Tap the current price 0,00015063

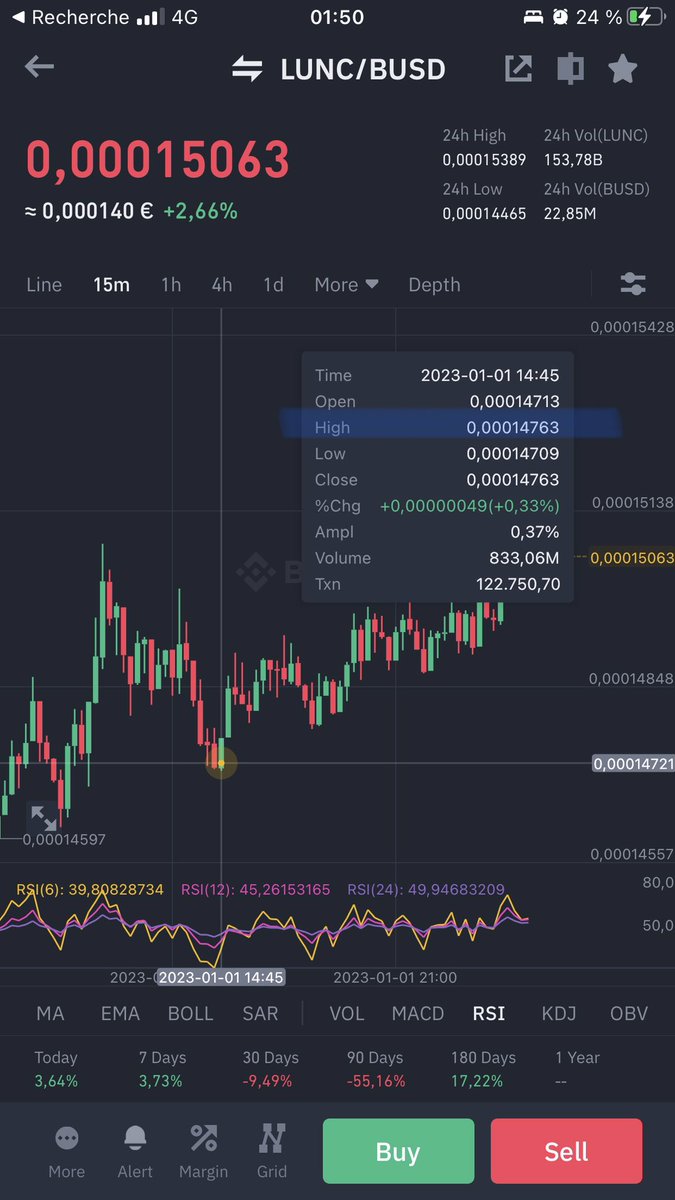[158, 160]
